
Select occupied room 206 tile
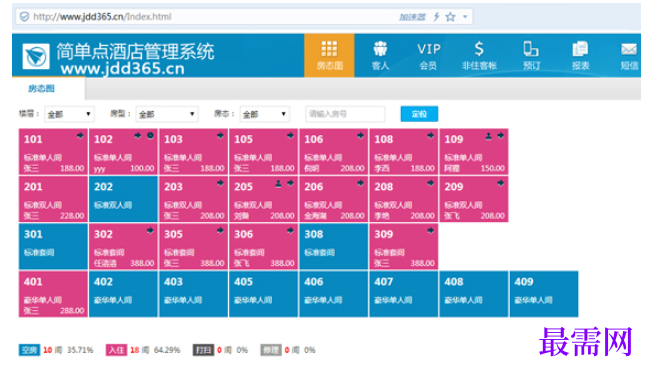[x=334, y=199]
